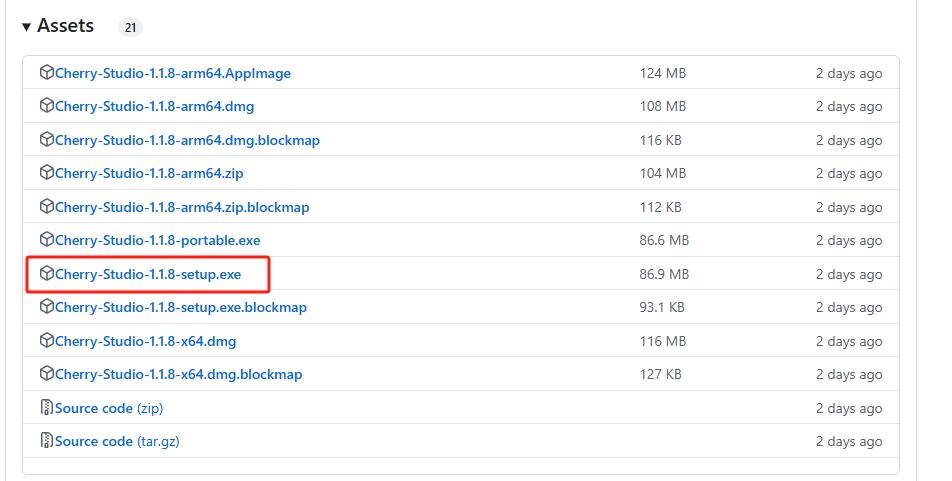This screenshot has height=481, width=952.
Task: Download Source code (tar.gz) archive
Action: click(x=117, y=441)
